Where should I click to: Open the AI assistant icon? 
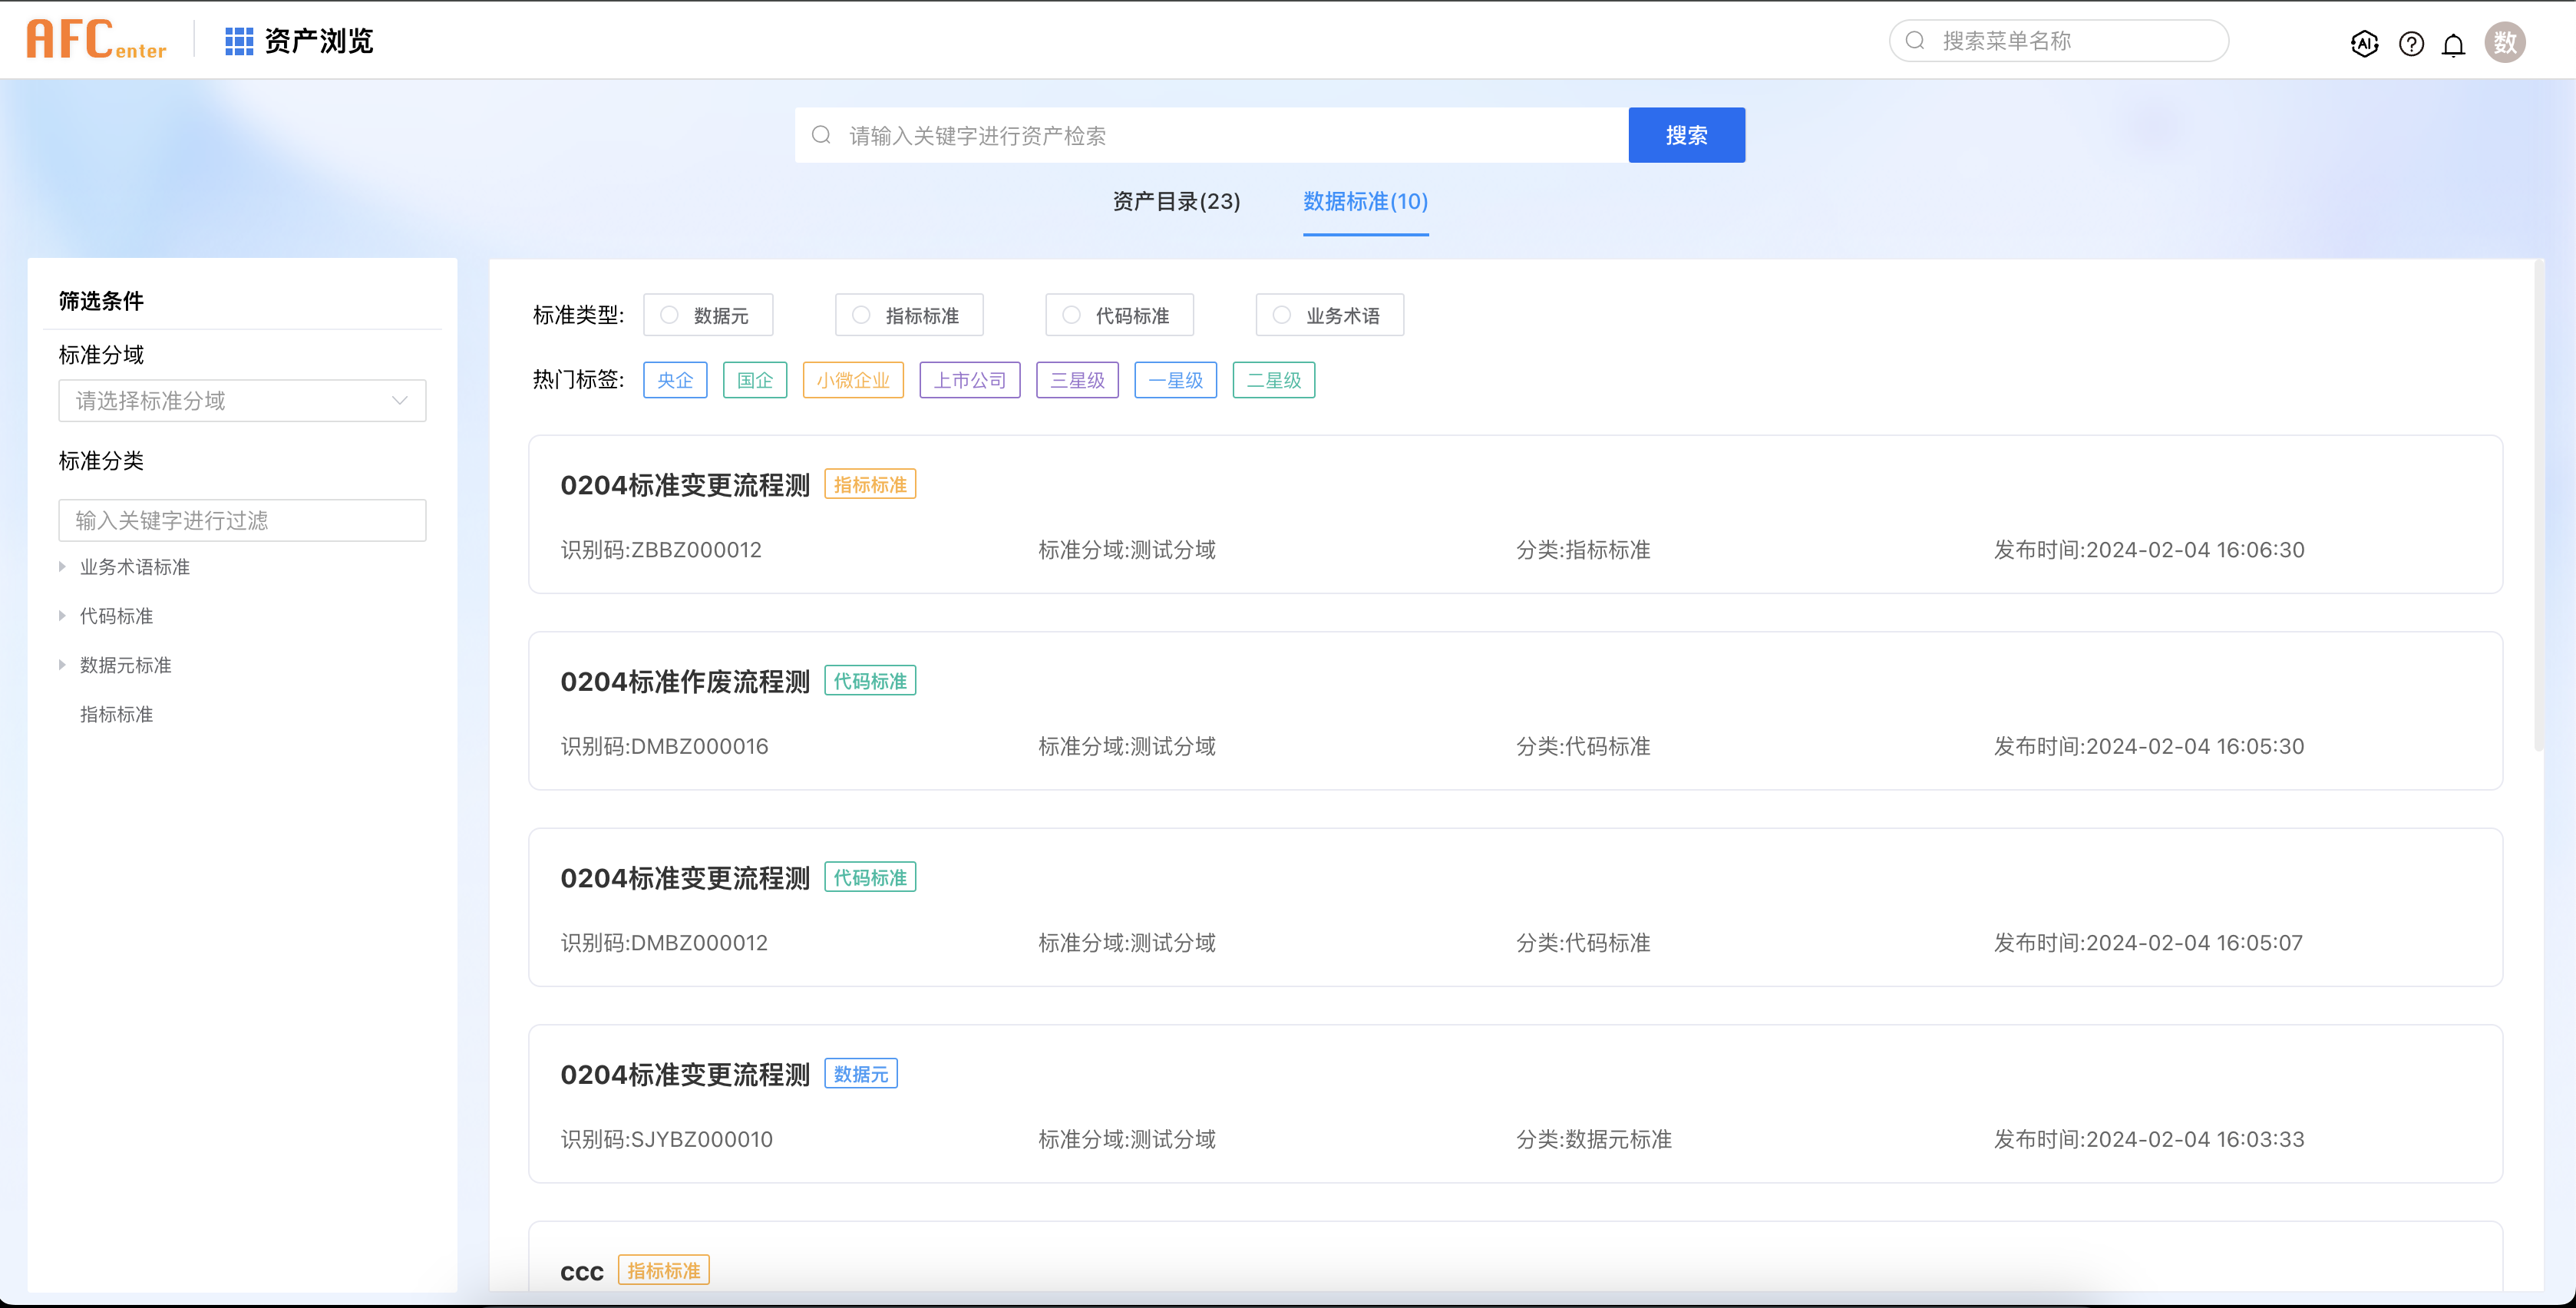point(2364,43)
